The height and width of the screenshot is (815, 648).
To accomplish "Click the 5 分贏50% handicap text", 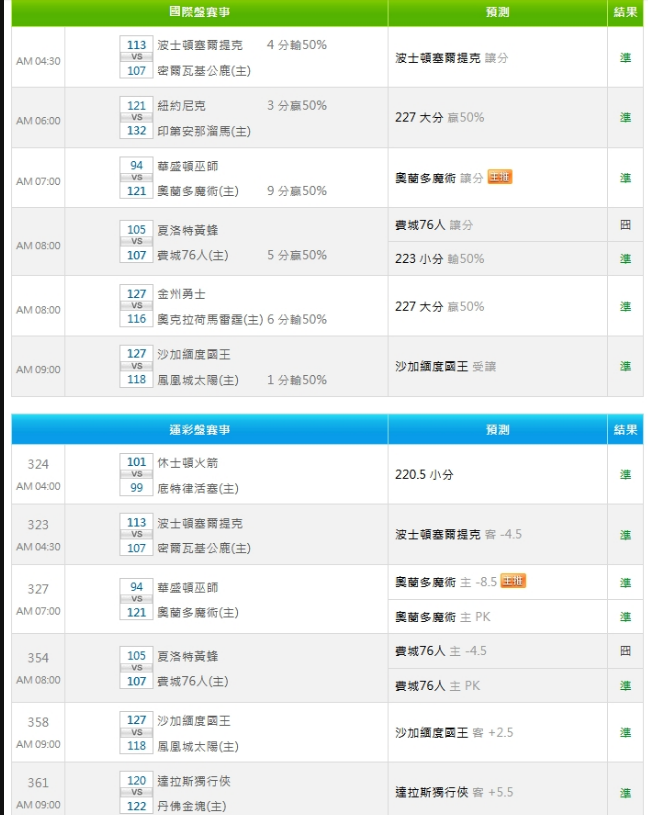I will tap(297, 255).
